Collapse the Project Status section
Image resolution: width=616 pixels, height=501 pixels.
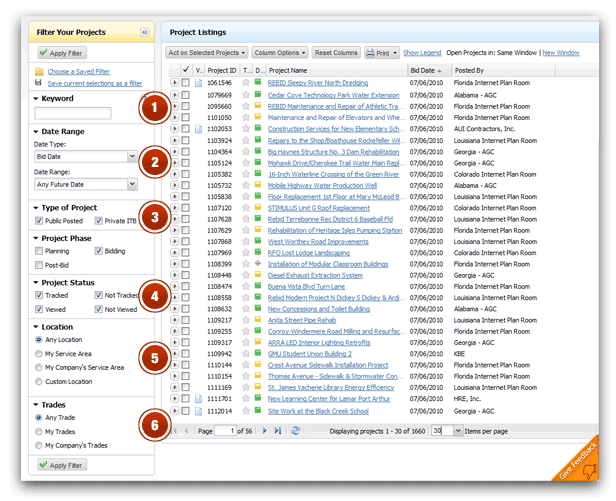tap(36, 283)
